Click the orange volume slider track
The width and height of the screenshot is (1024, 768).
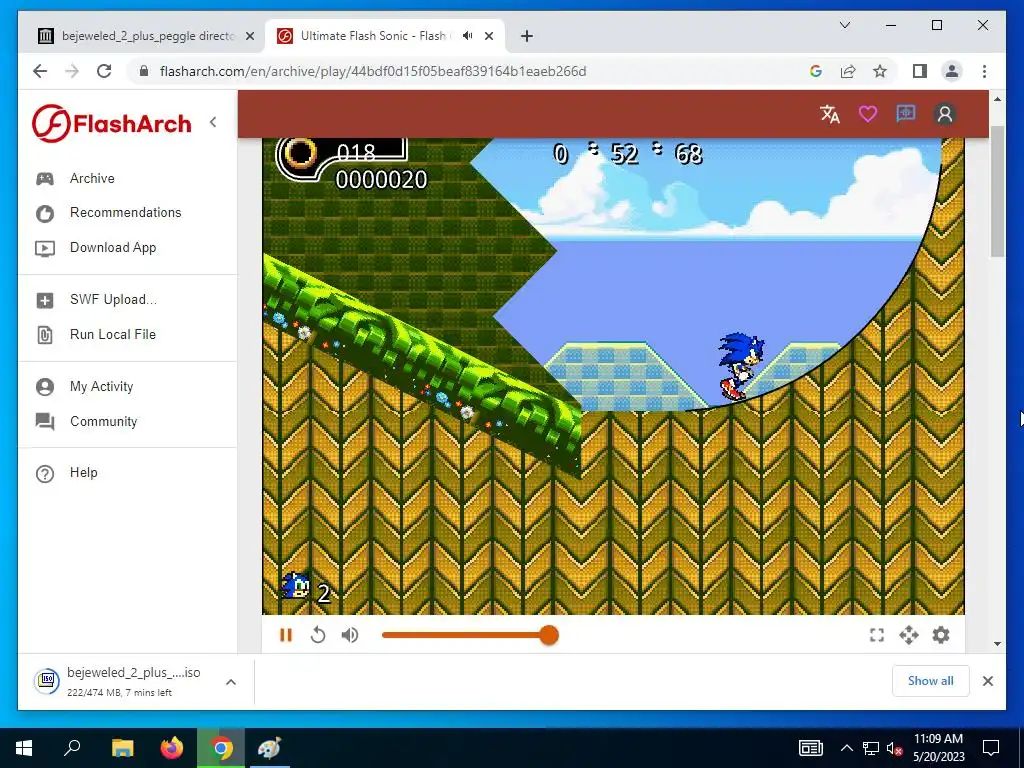point(465,635)
